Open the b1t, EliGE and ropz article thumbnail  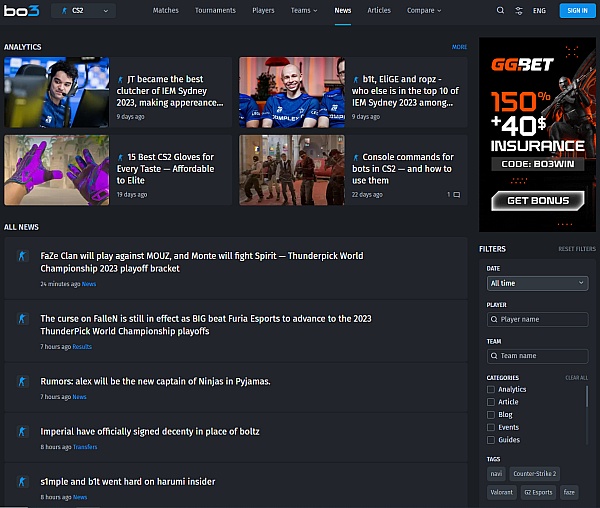point(292,92)
